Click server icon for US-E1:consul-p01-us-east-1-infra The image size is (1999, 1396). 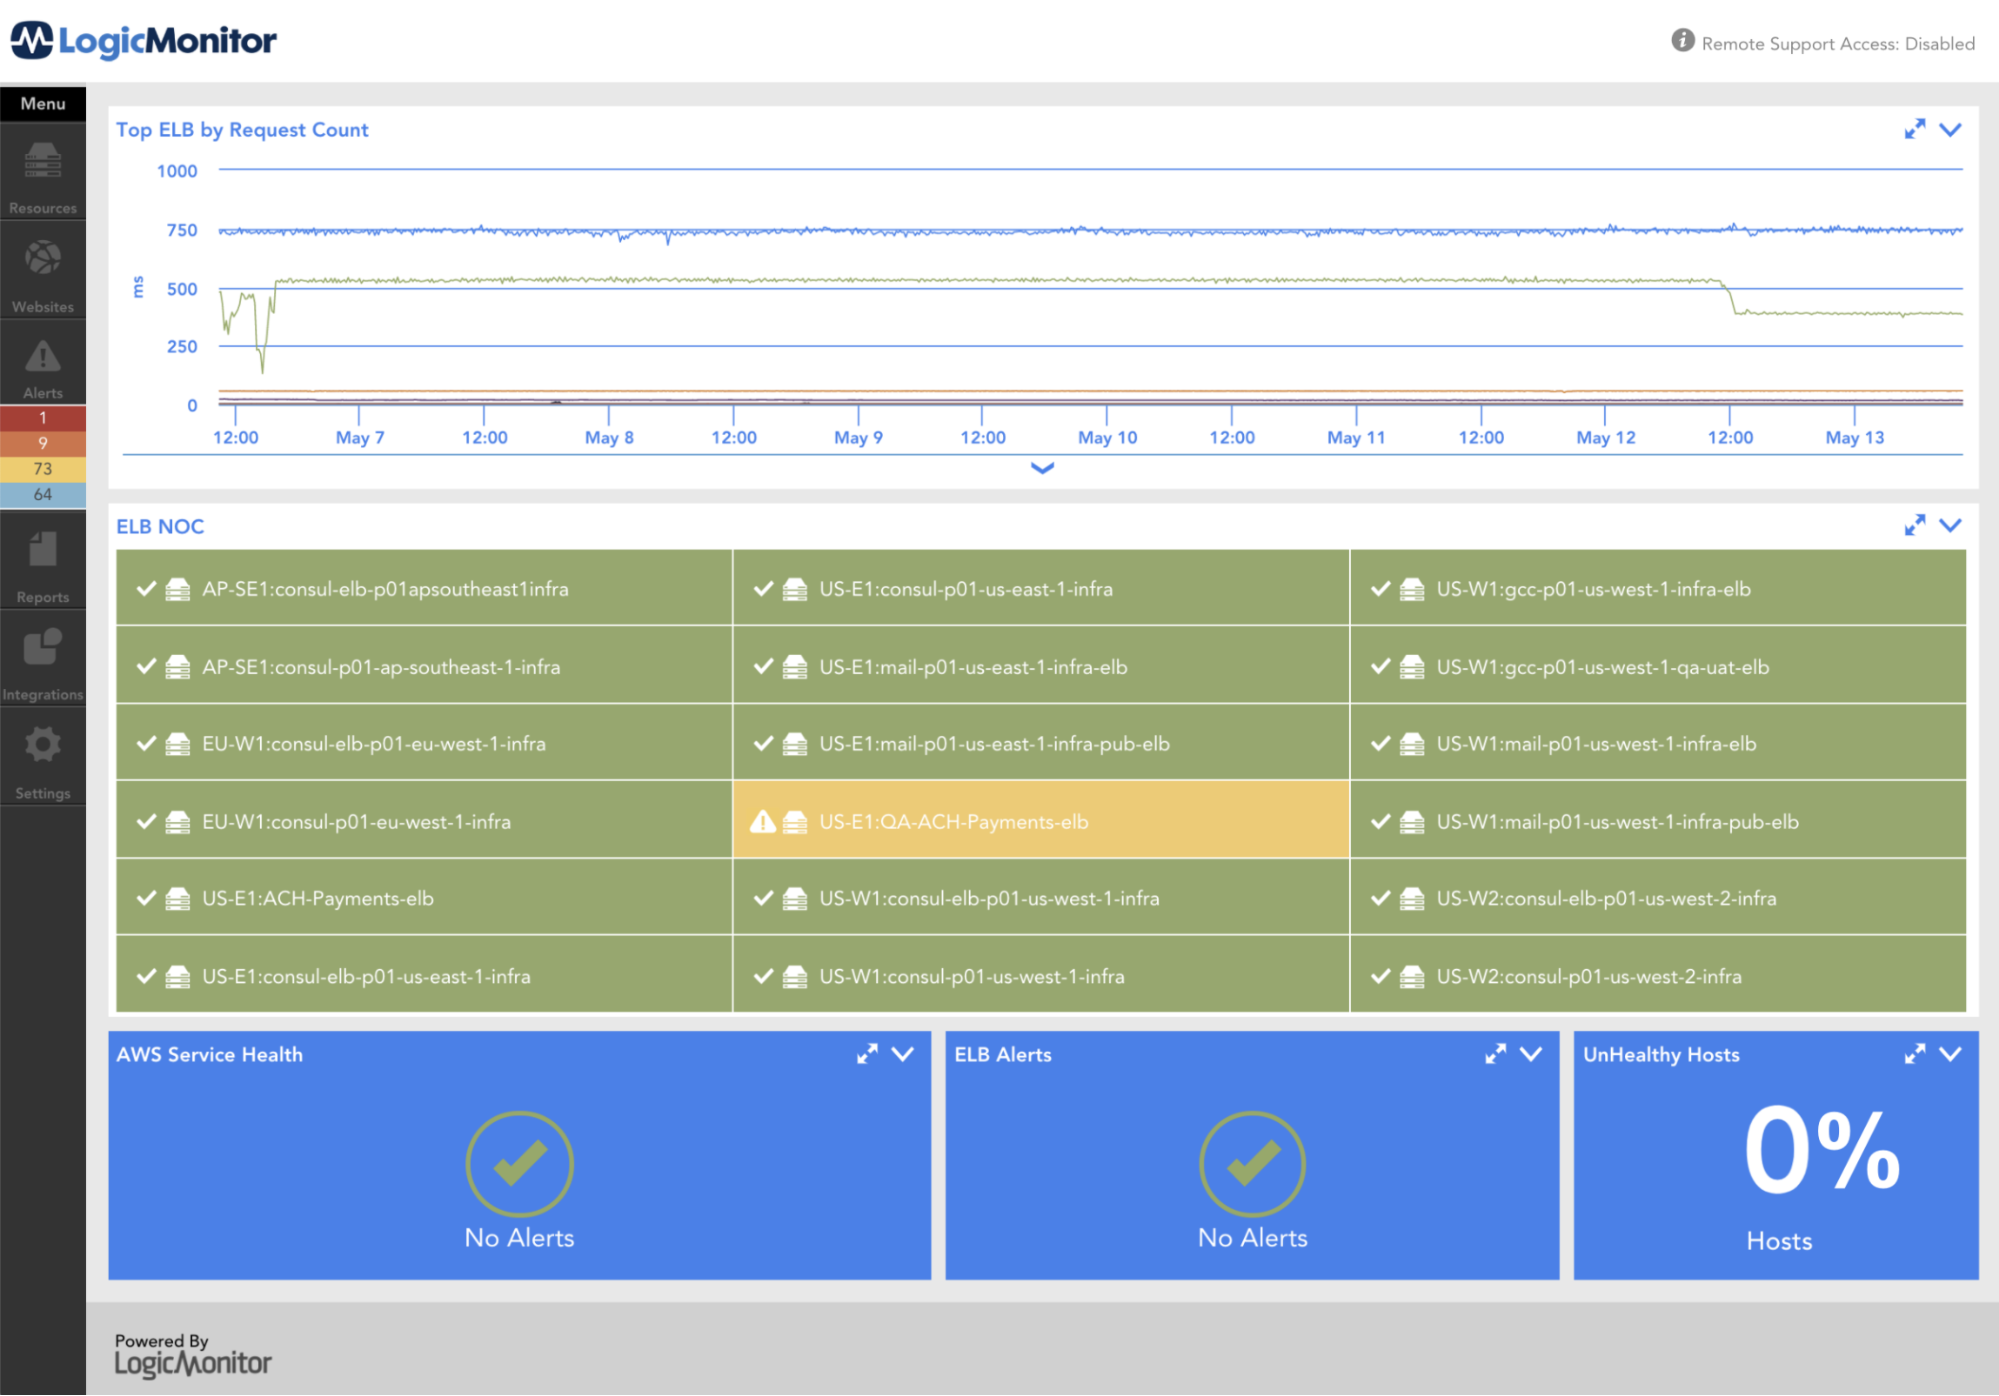point(795,589)
